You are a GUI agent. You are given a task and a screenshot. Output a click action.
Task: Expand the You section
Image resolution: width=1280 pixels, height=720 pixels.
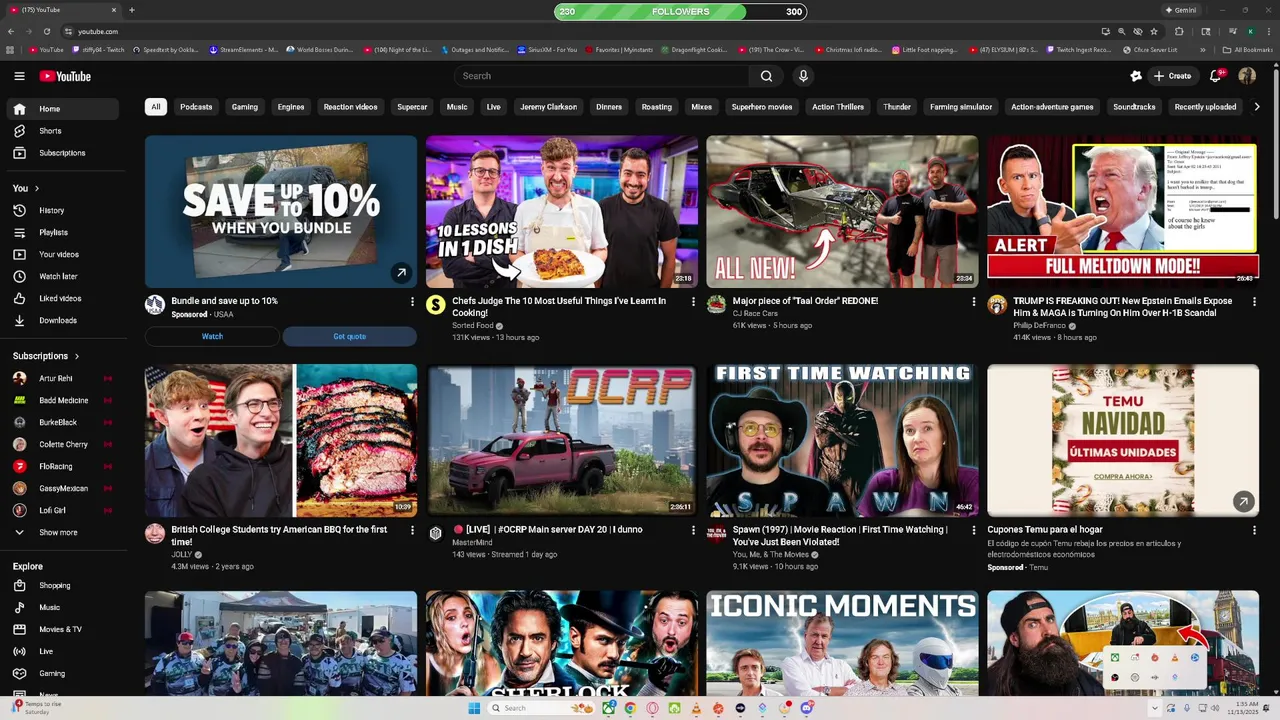(x=26, y=188)
